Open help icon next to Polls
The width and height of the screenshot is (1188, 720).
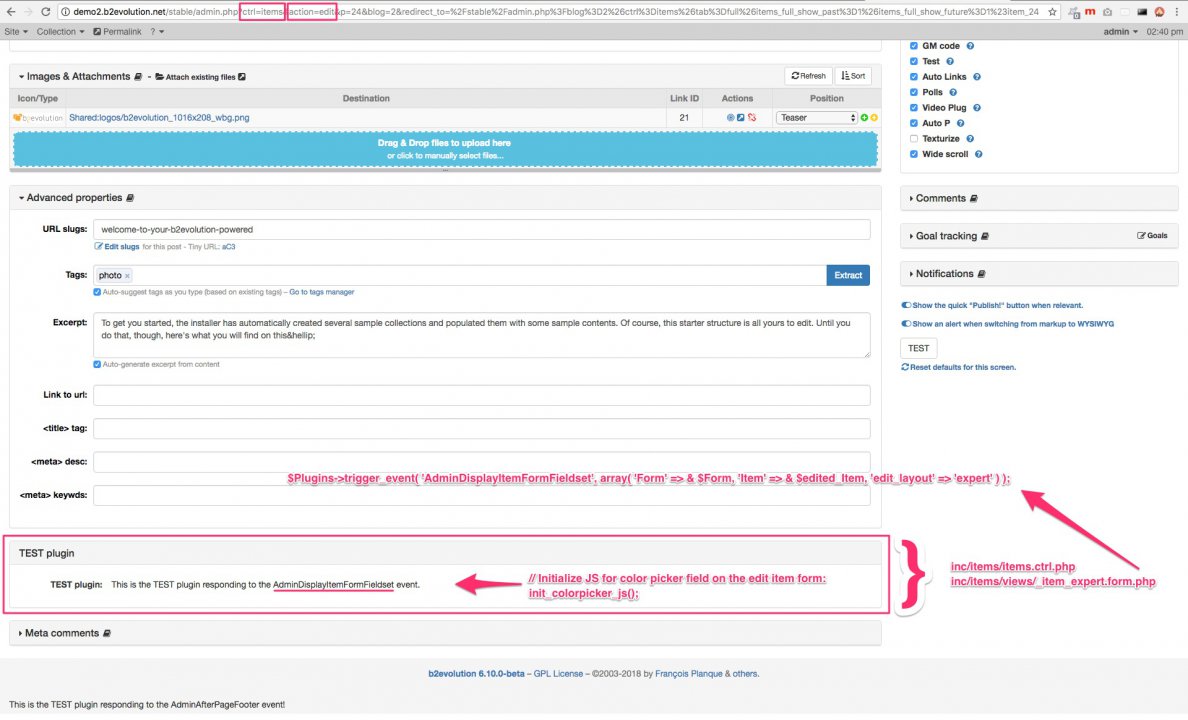[x=953, y=92]
